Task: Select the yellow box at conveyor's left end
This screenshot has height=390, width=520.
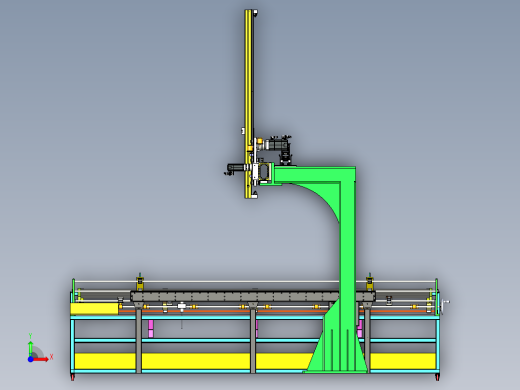Action: click(95, 309)
